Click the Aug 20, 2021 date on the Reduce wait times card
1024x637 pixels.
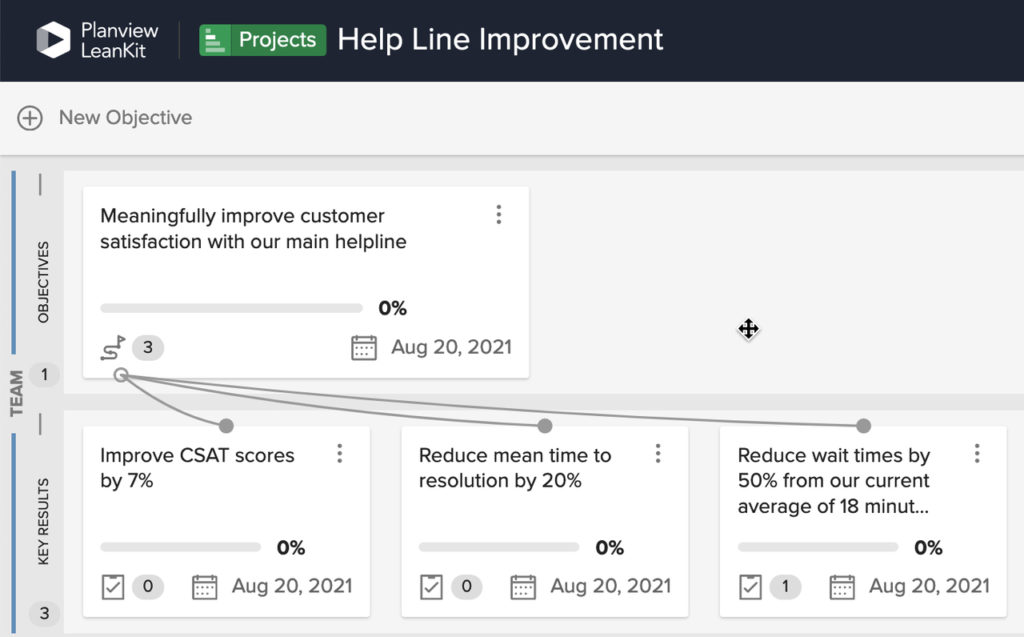[x=929, y=586]
